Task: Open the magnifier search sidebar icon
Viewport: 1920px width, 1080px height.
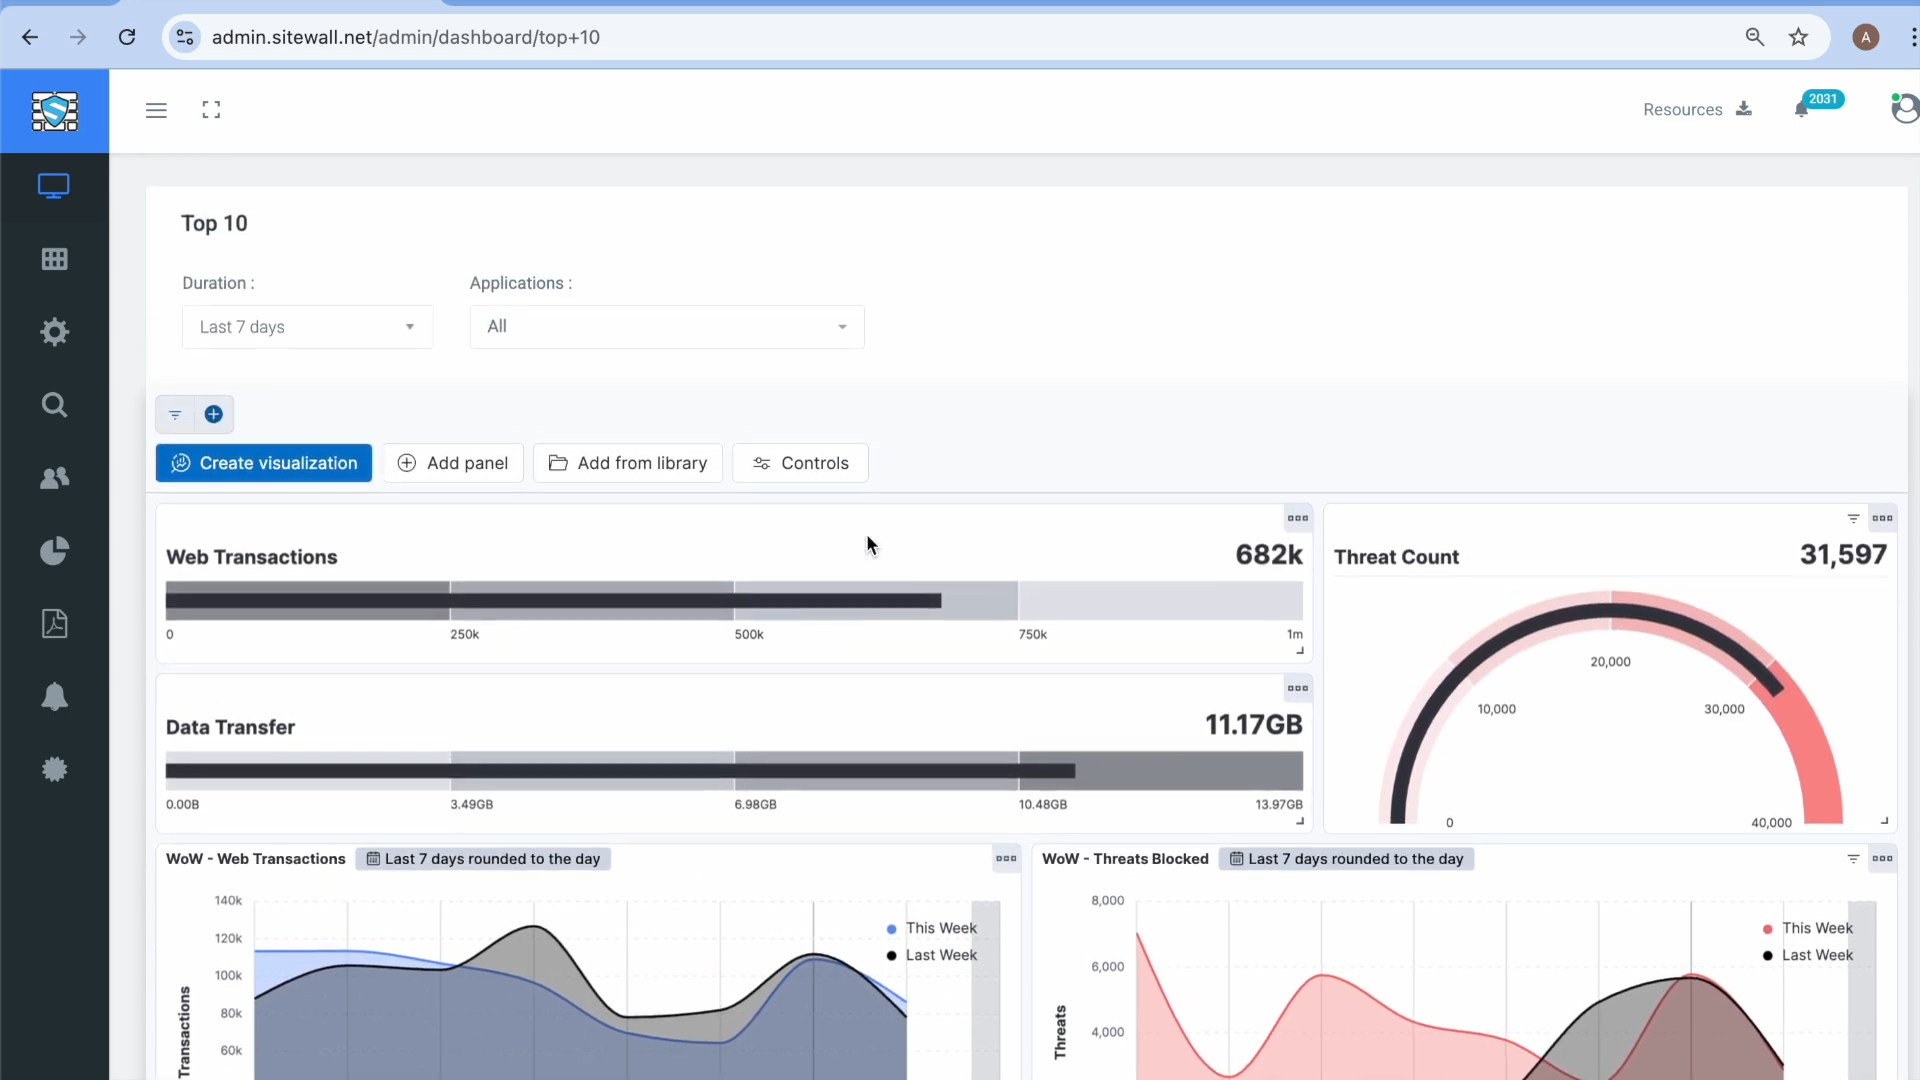Action: (54, 405)
